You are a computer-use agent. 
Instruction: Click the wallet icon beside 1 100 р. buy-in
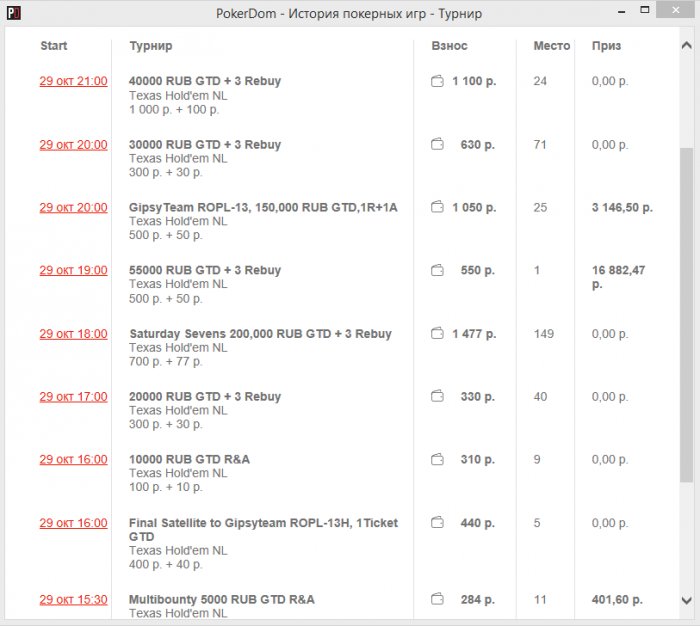pyautogui.click(x=437, y=82)
